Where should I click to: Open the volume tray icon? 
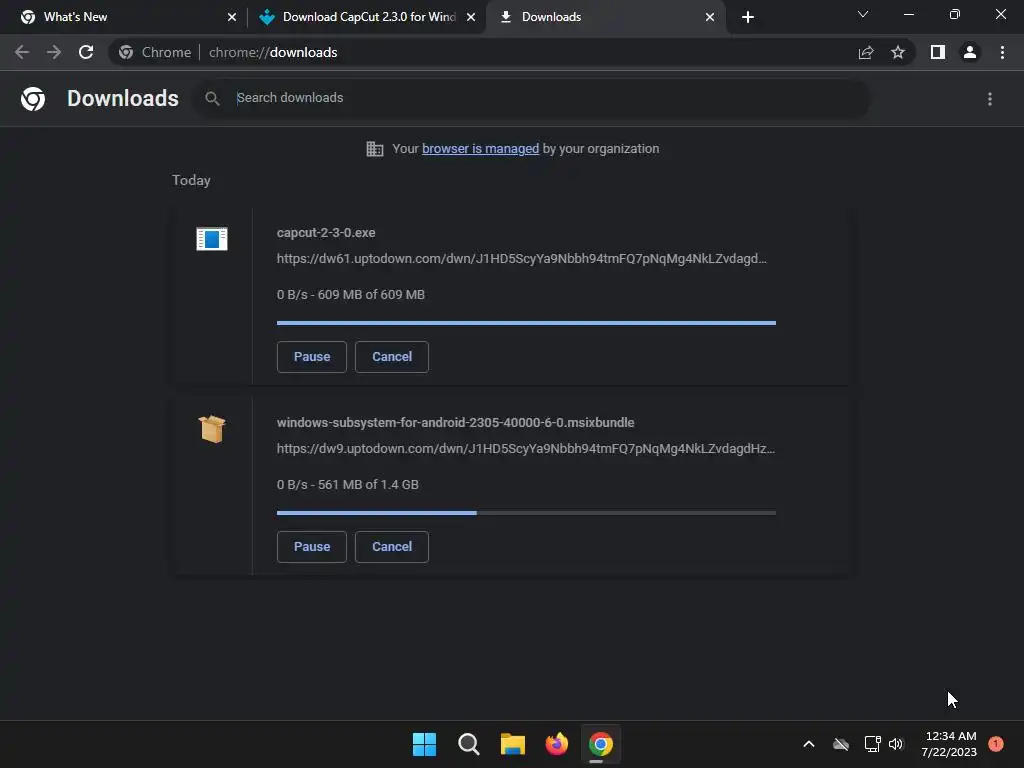tap(896, 744)
